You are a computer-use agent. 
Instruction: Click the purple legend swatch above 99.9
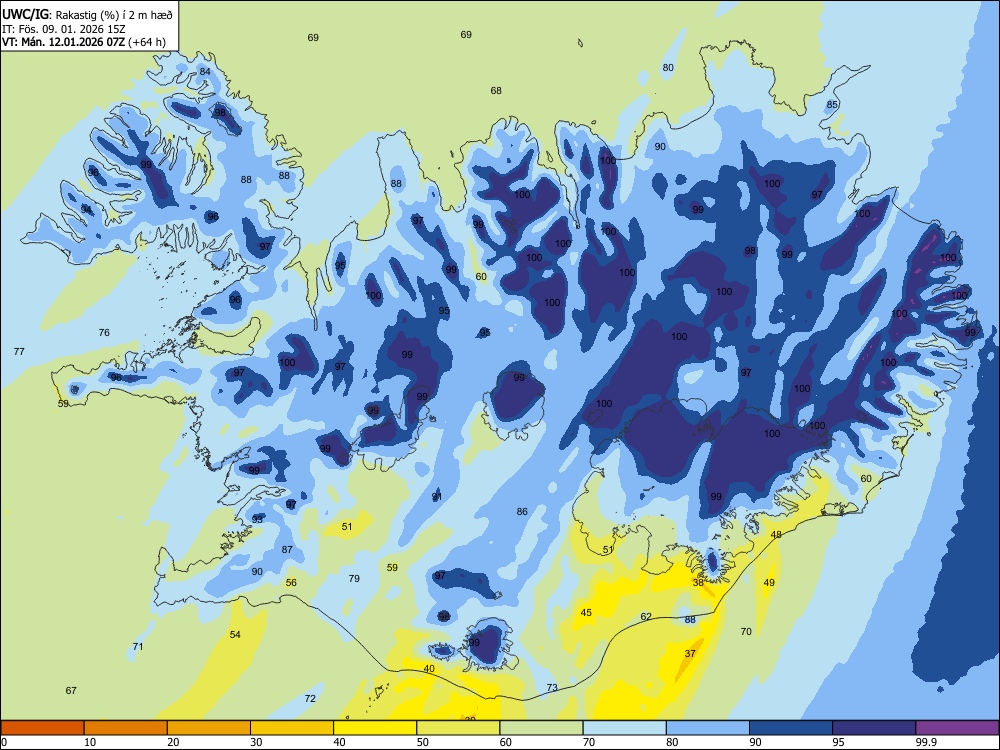(957, 728)
